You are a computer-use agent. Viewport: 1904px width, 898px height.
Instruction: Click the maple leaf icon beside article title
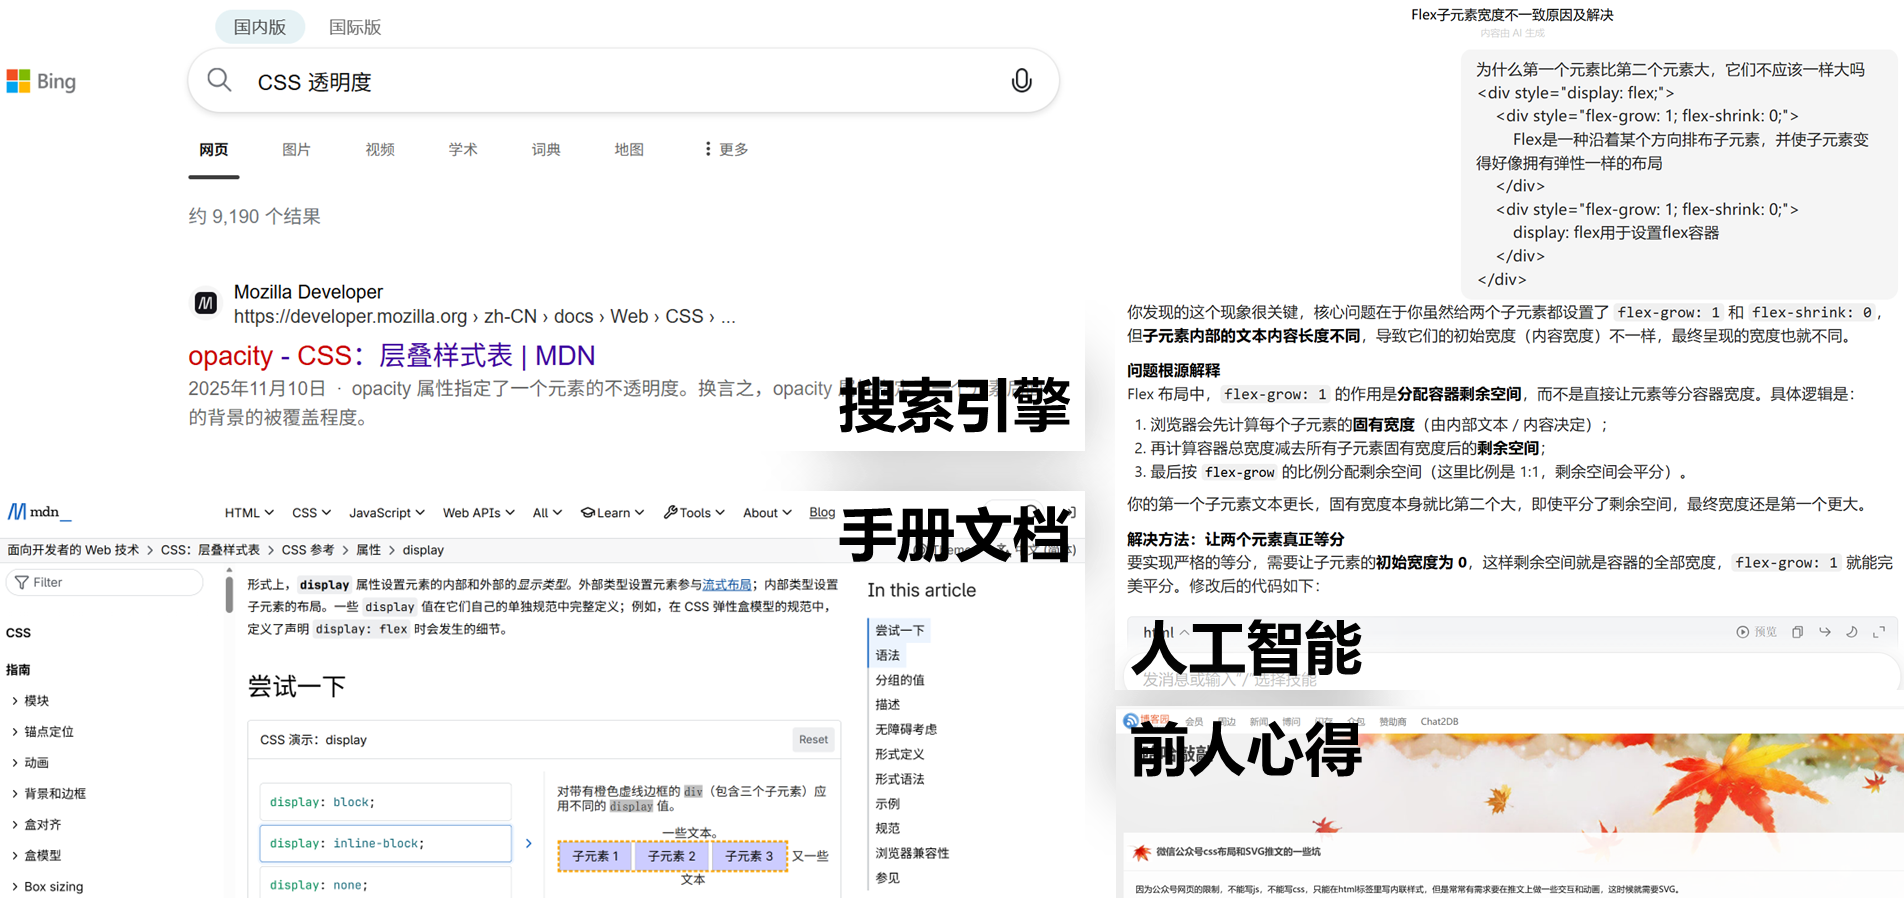(x=1141, y=852)
